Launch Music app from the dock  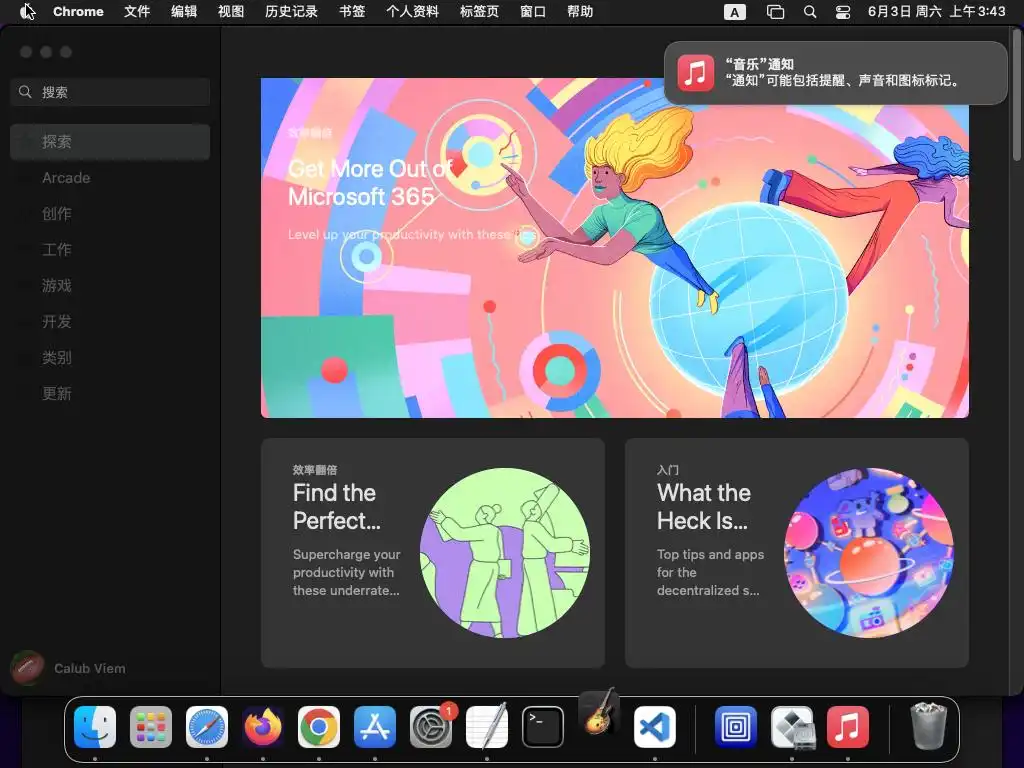pos(848,727)
